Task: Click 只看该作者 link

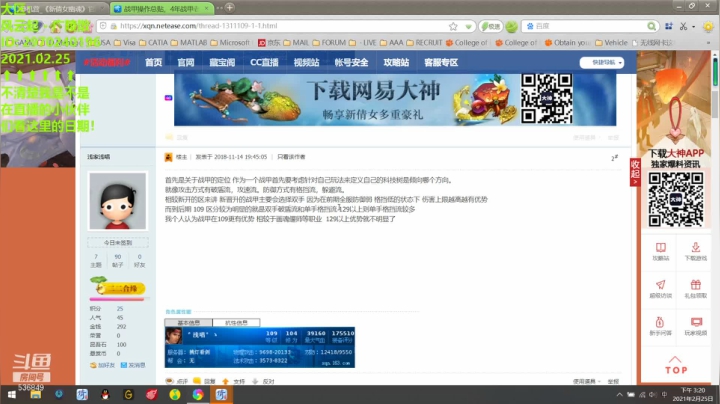Action: [x=291, y=157]
